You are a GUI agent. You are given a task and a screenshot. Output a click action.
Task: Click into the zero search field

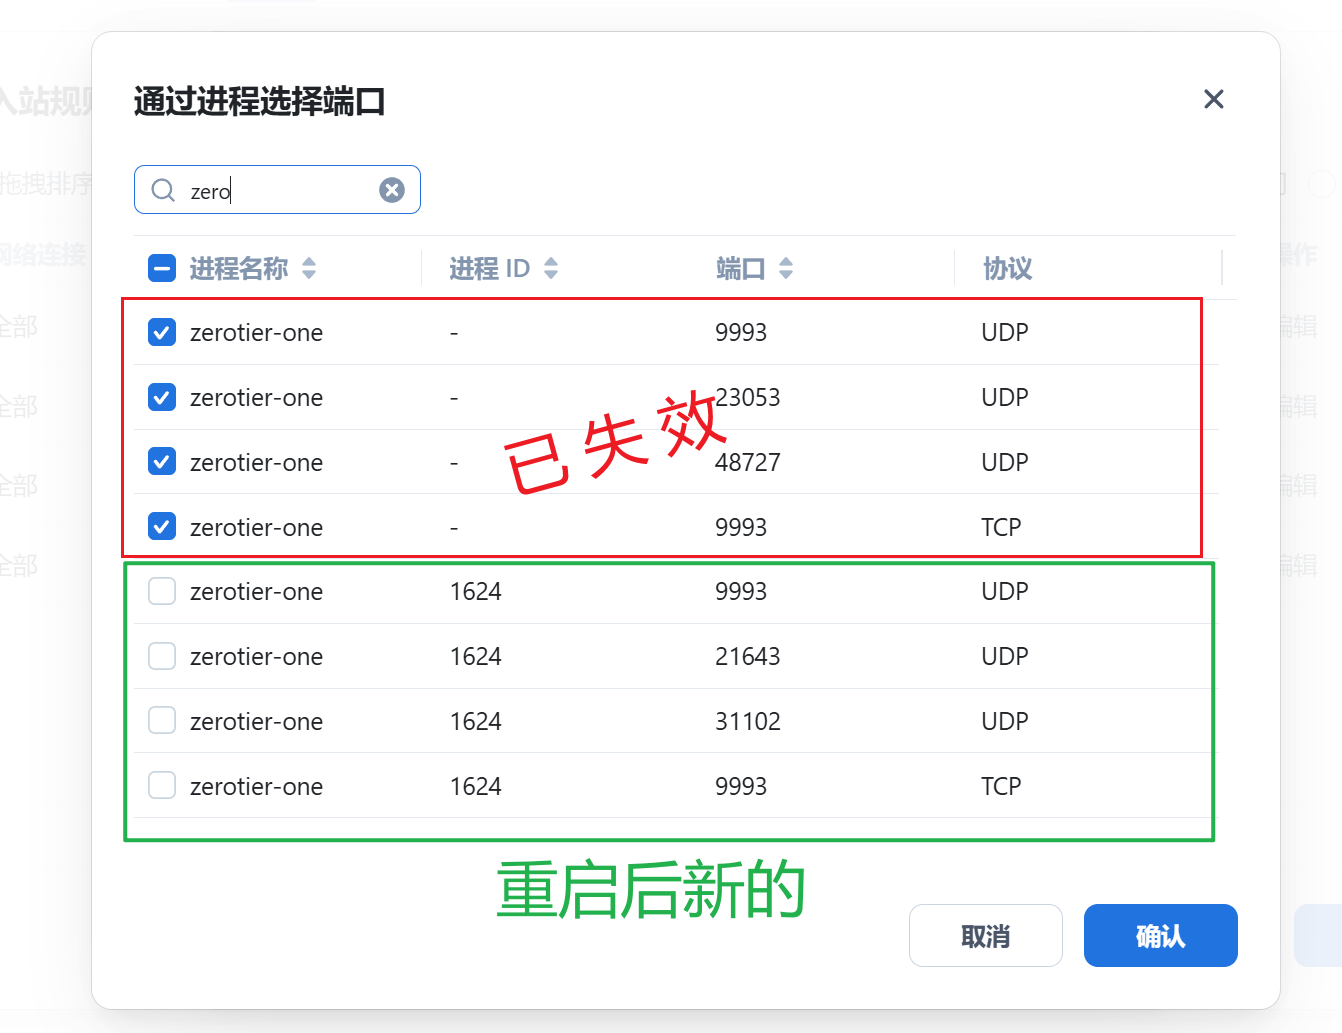pos(277,190)
